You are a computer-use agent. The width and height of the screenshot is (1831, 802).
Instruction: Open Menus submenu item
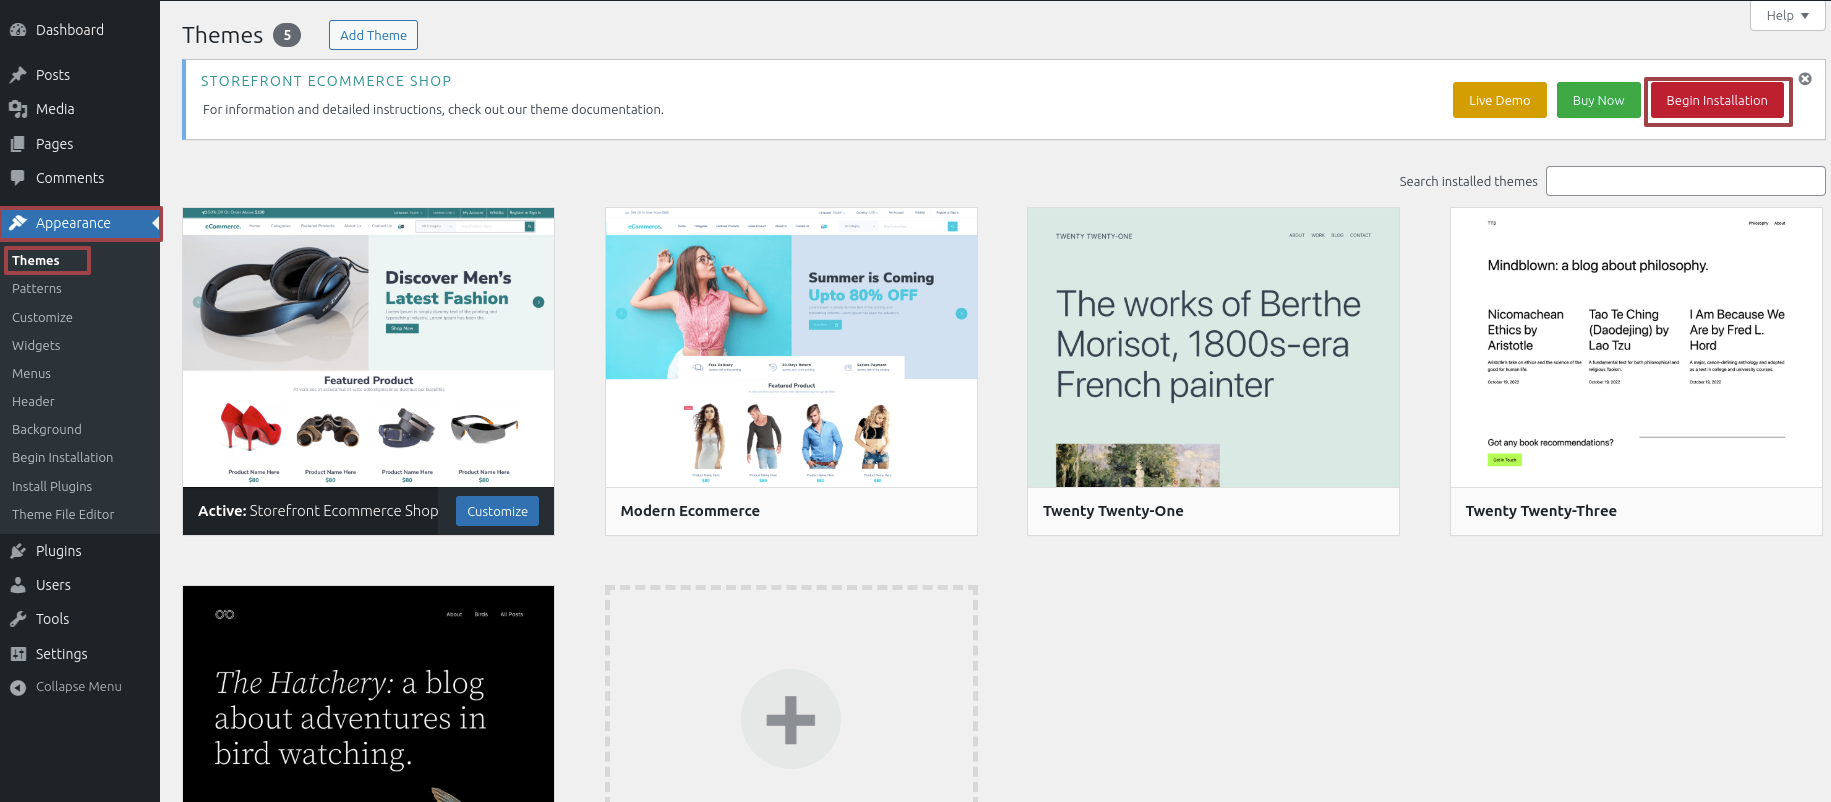coord(31,373)
